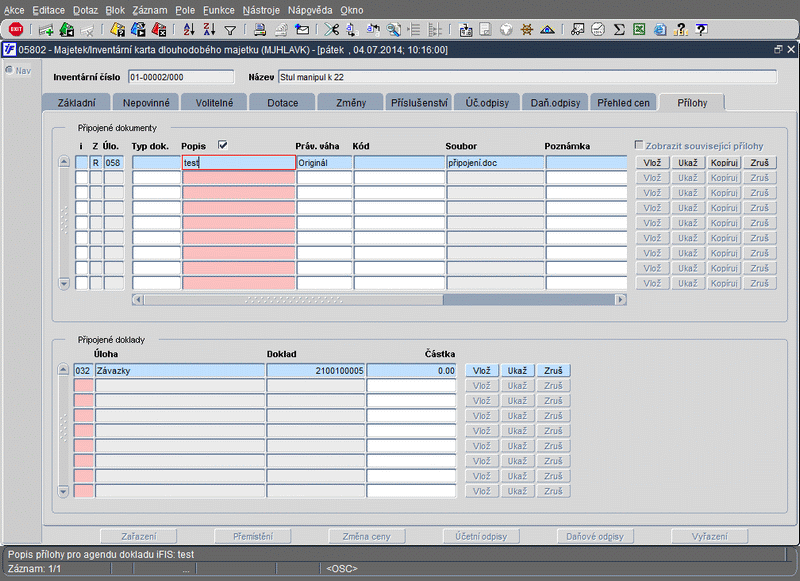Enable 'Zobrazit související přílohy' checkbox
Screen dimensions: 800x581
tap(640, 146)
